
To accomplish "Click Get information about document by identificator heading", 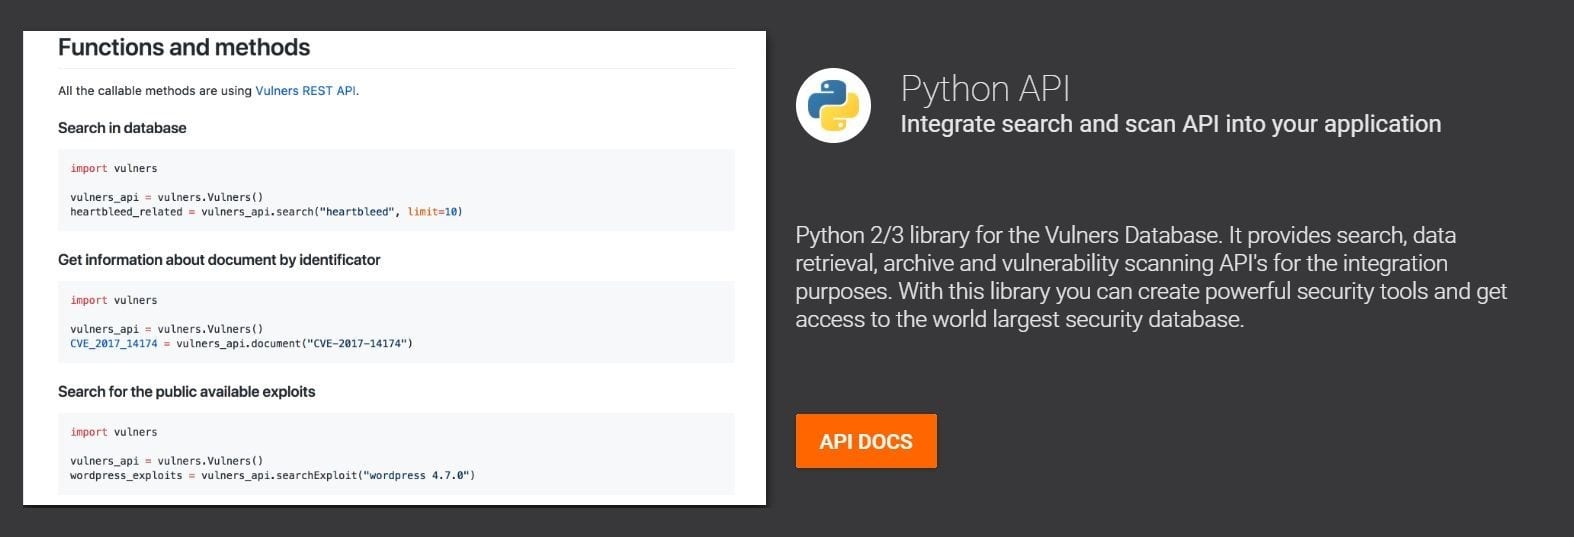I will 219,260.
